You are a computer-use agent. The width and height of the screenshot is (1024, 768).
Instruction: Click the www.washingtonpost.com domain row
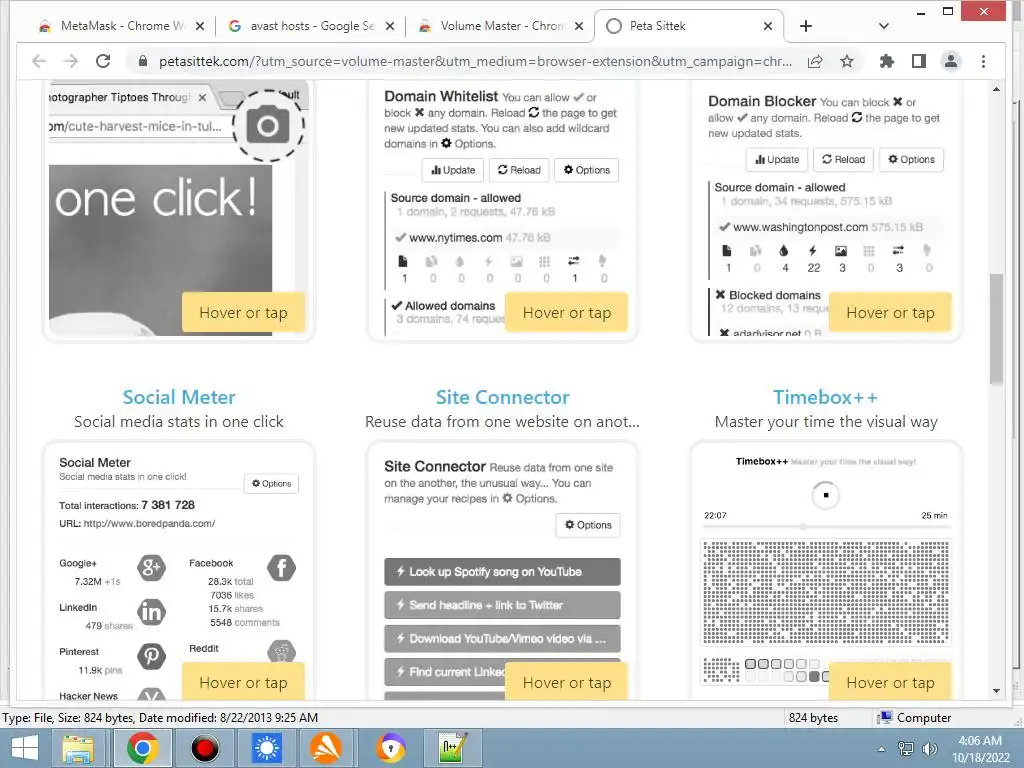827,227
